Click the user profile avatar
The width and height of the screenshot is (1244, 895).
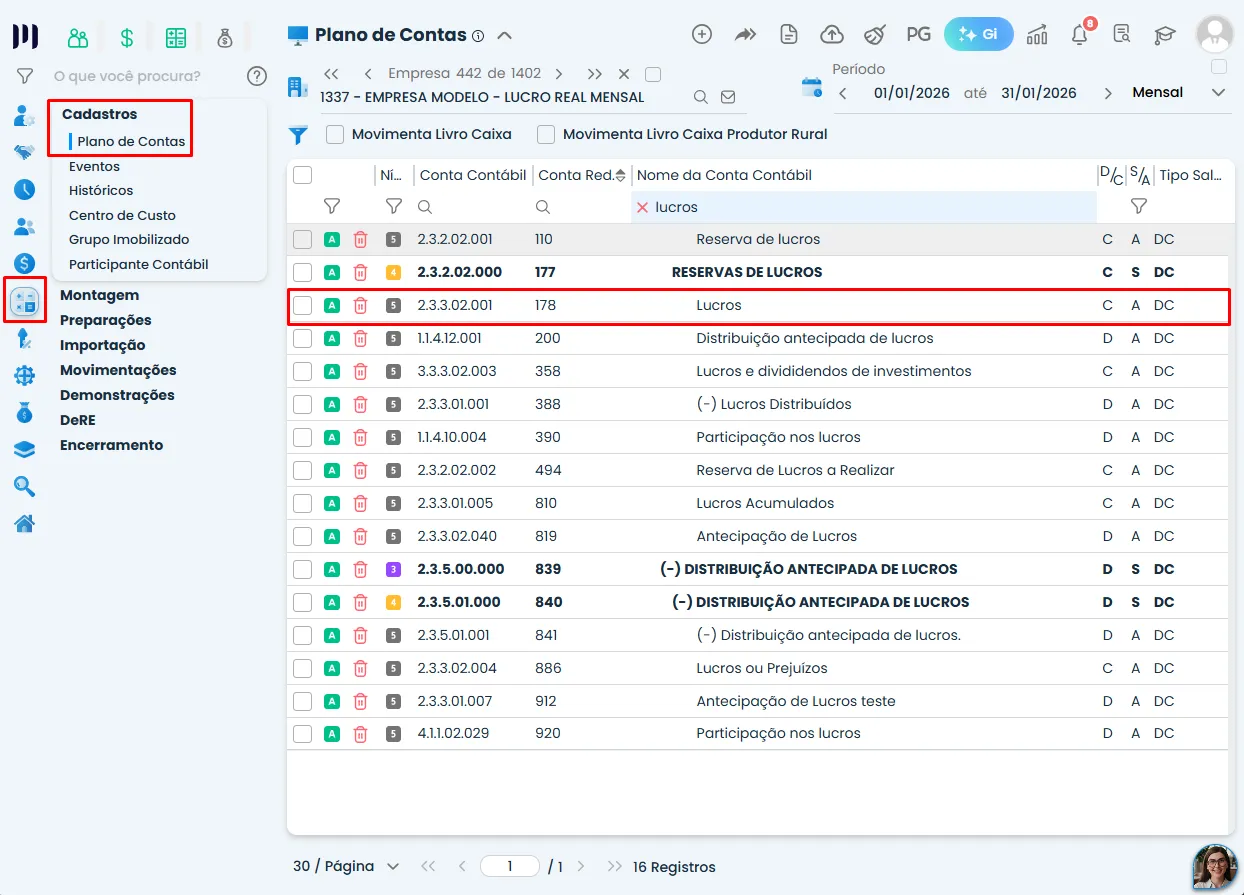click(x=1214, y=34)
